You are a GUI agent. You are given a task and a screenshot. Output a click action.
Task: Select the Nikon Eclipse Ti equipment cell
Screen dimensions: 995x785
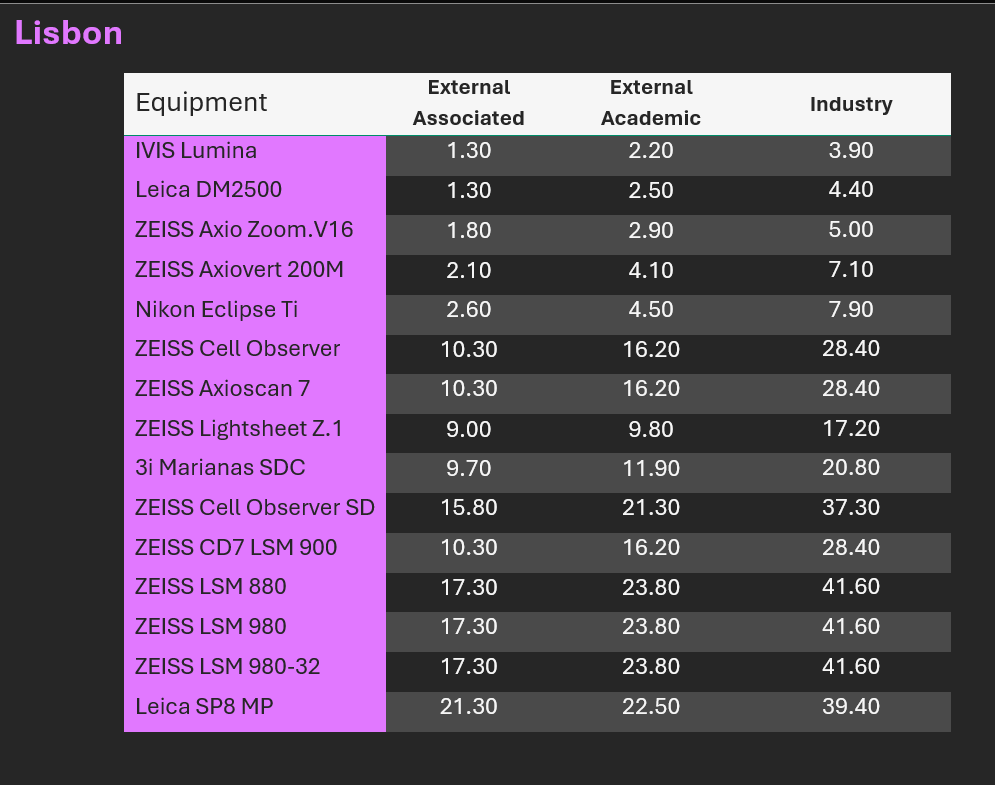(216, 310)
